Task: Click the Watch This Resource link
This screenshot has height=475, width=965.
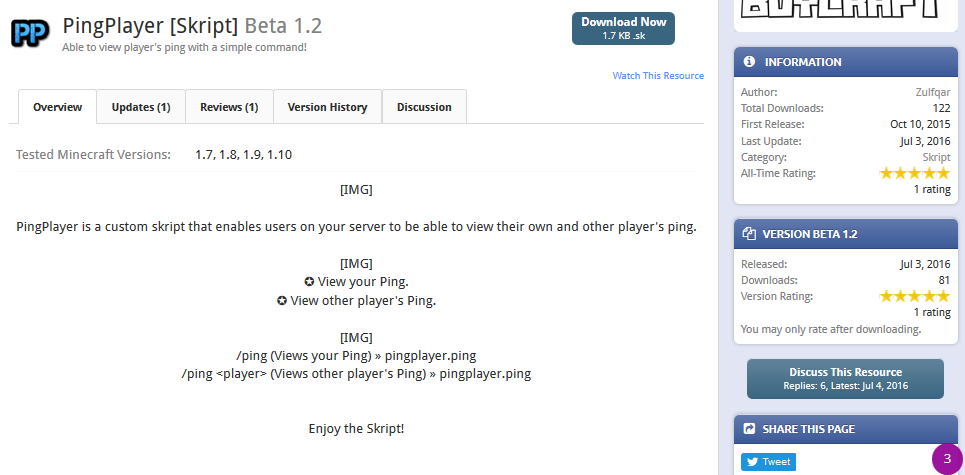Action: point(658,76)
